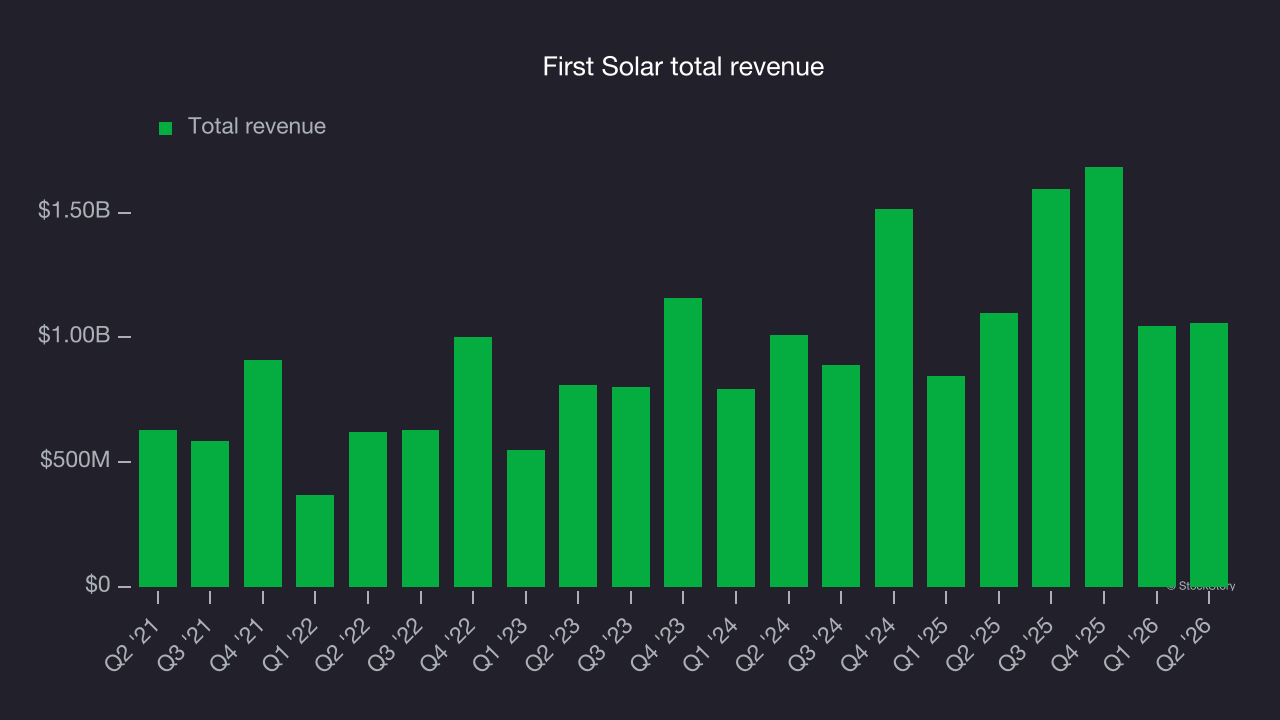The height and width of the screenshot is (720, 1280).
Task: Select the Q1 '23 revenue bar
Action: (x=526, y=518)
